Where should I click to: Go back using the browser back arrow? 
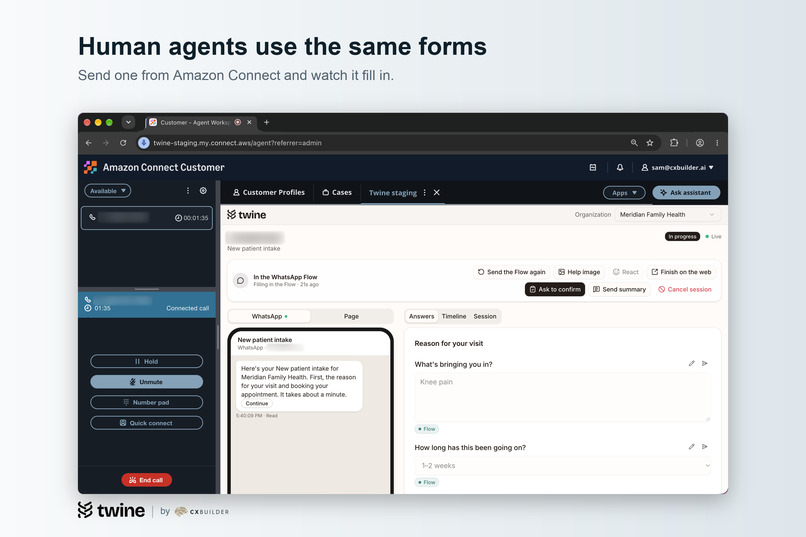(88, 143)
